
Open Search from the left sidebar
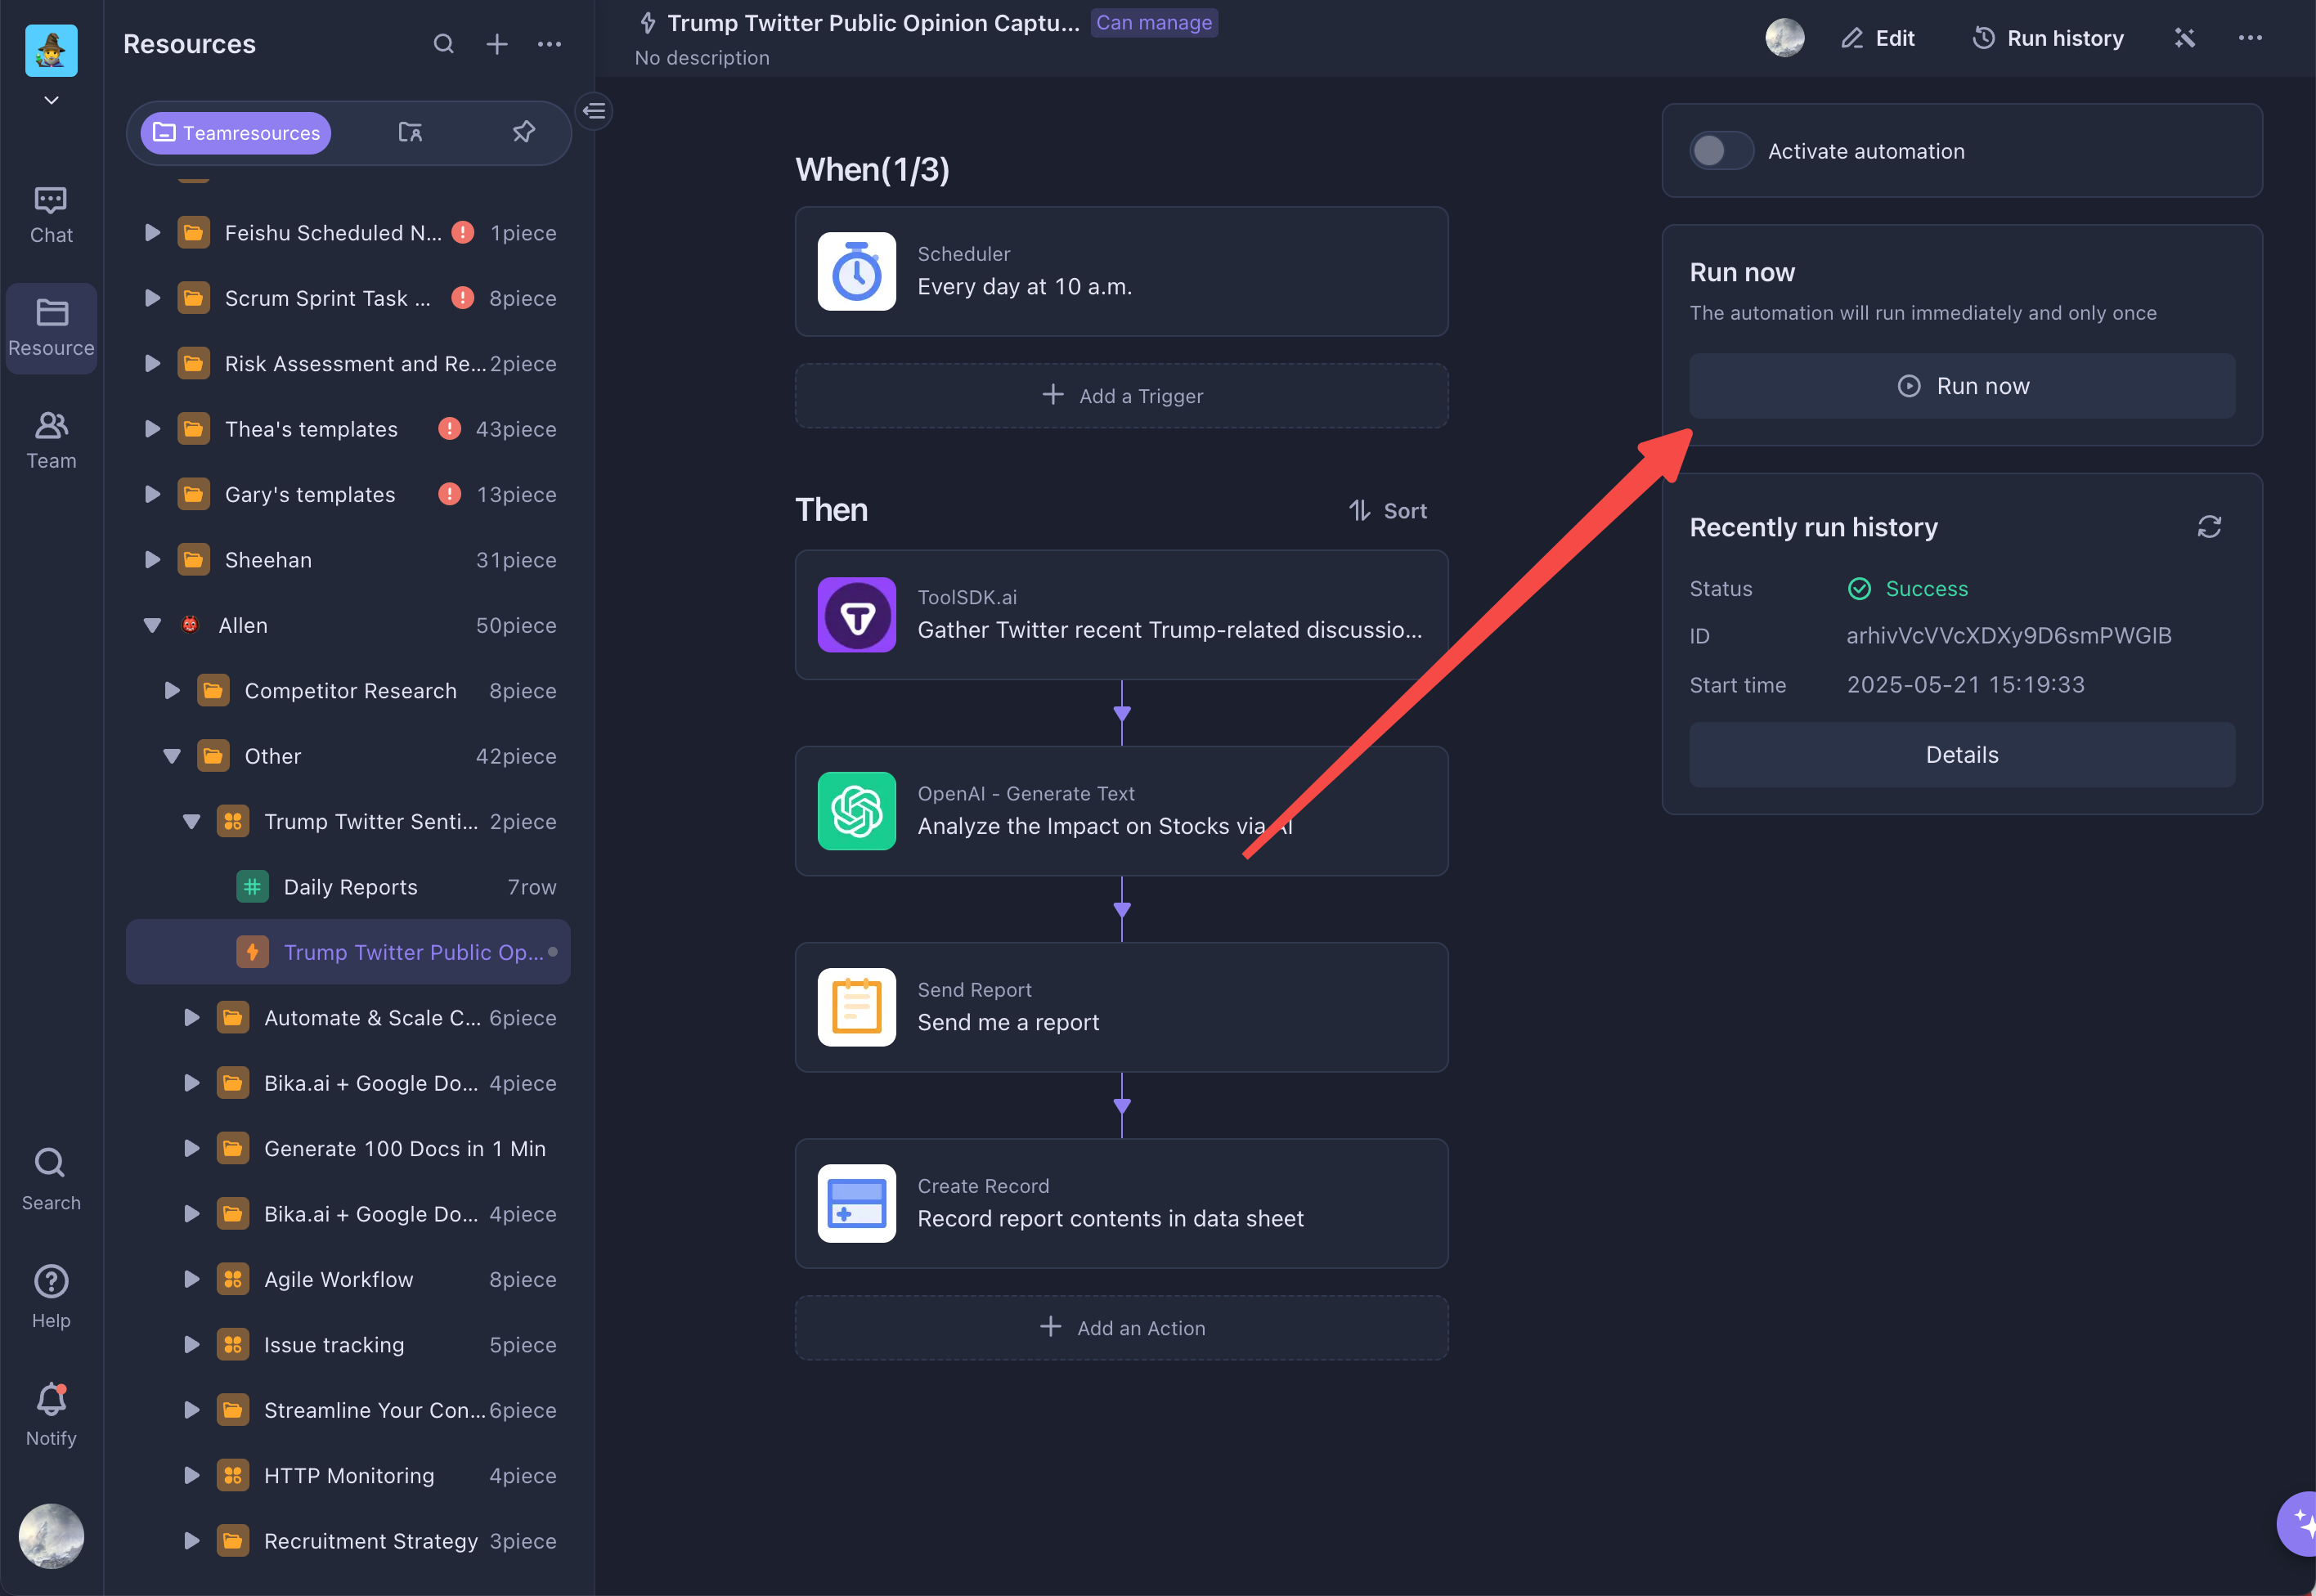(51, 1180)
